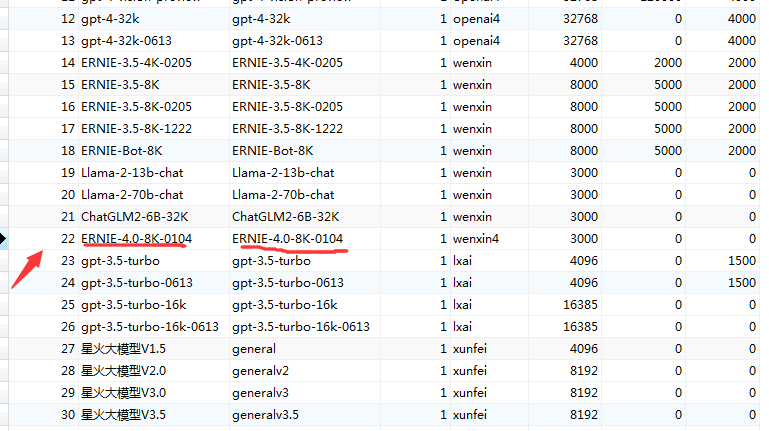The image size is (769, 431).
Task: Click the 3000 value in row 20
Action: (584, 195)
